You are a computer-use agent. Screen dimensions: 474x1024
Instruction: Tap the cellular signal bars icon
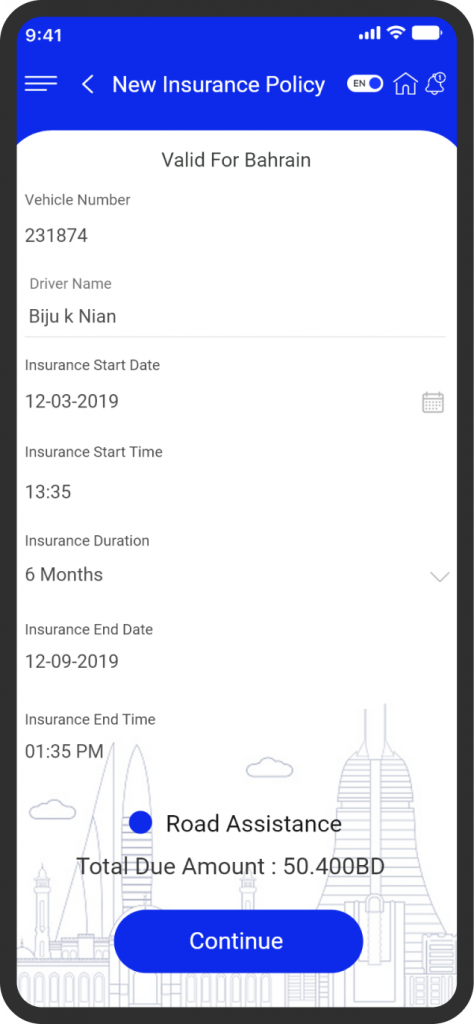click(x=370, y=33)
